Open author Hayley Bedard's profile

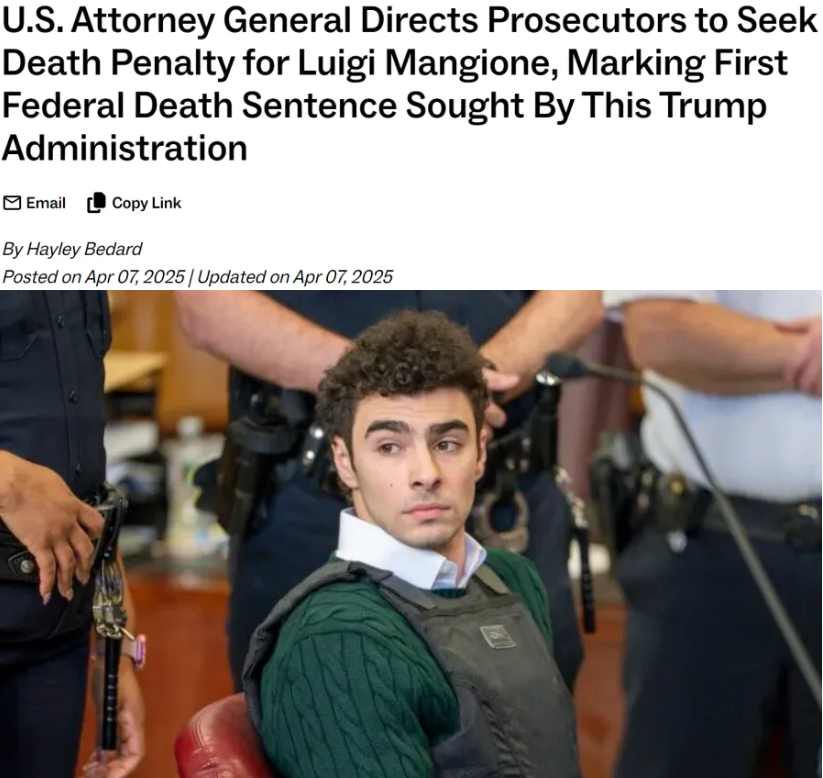[x=84, y=249]
